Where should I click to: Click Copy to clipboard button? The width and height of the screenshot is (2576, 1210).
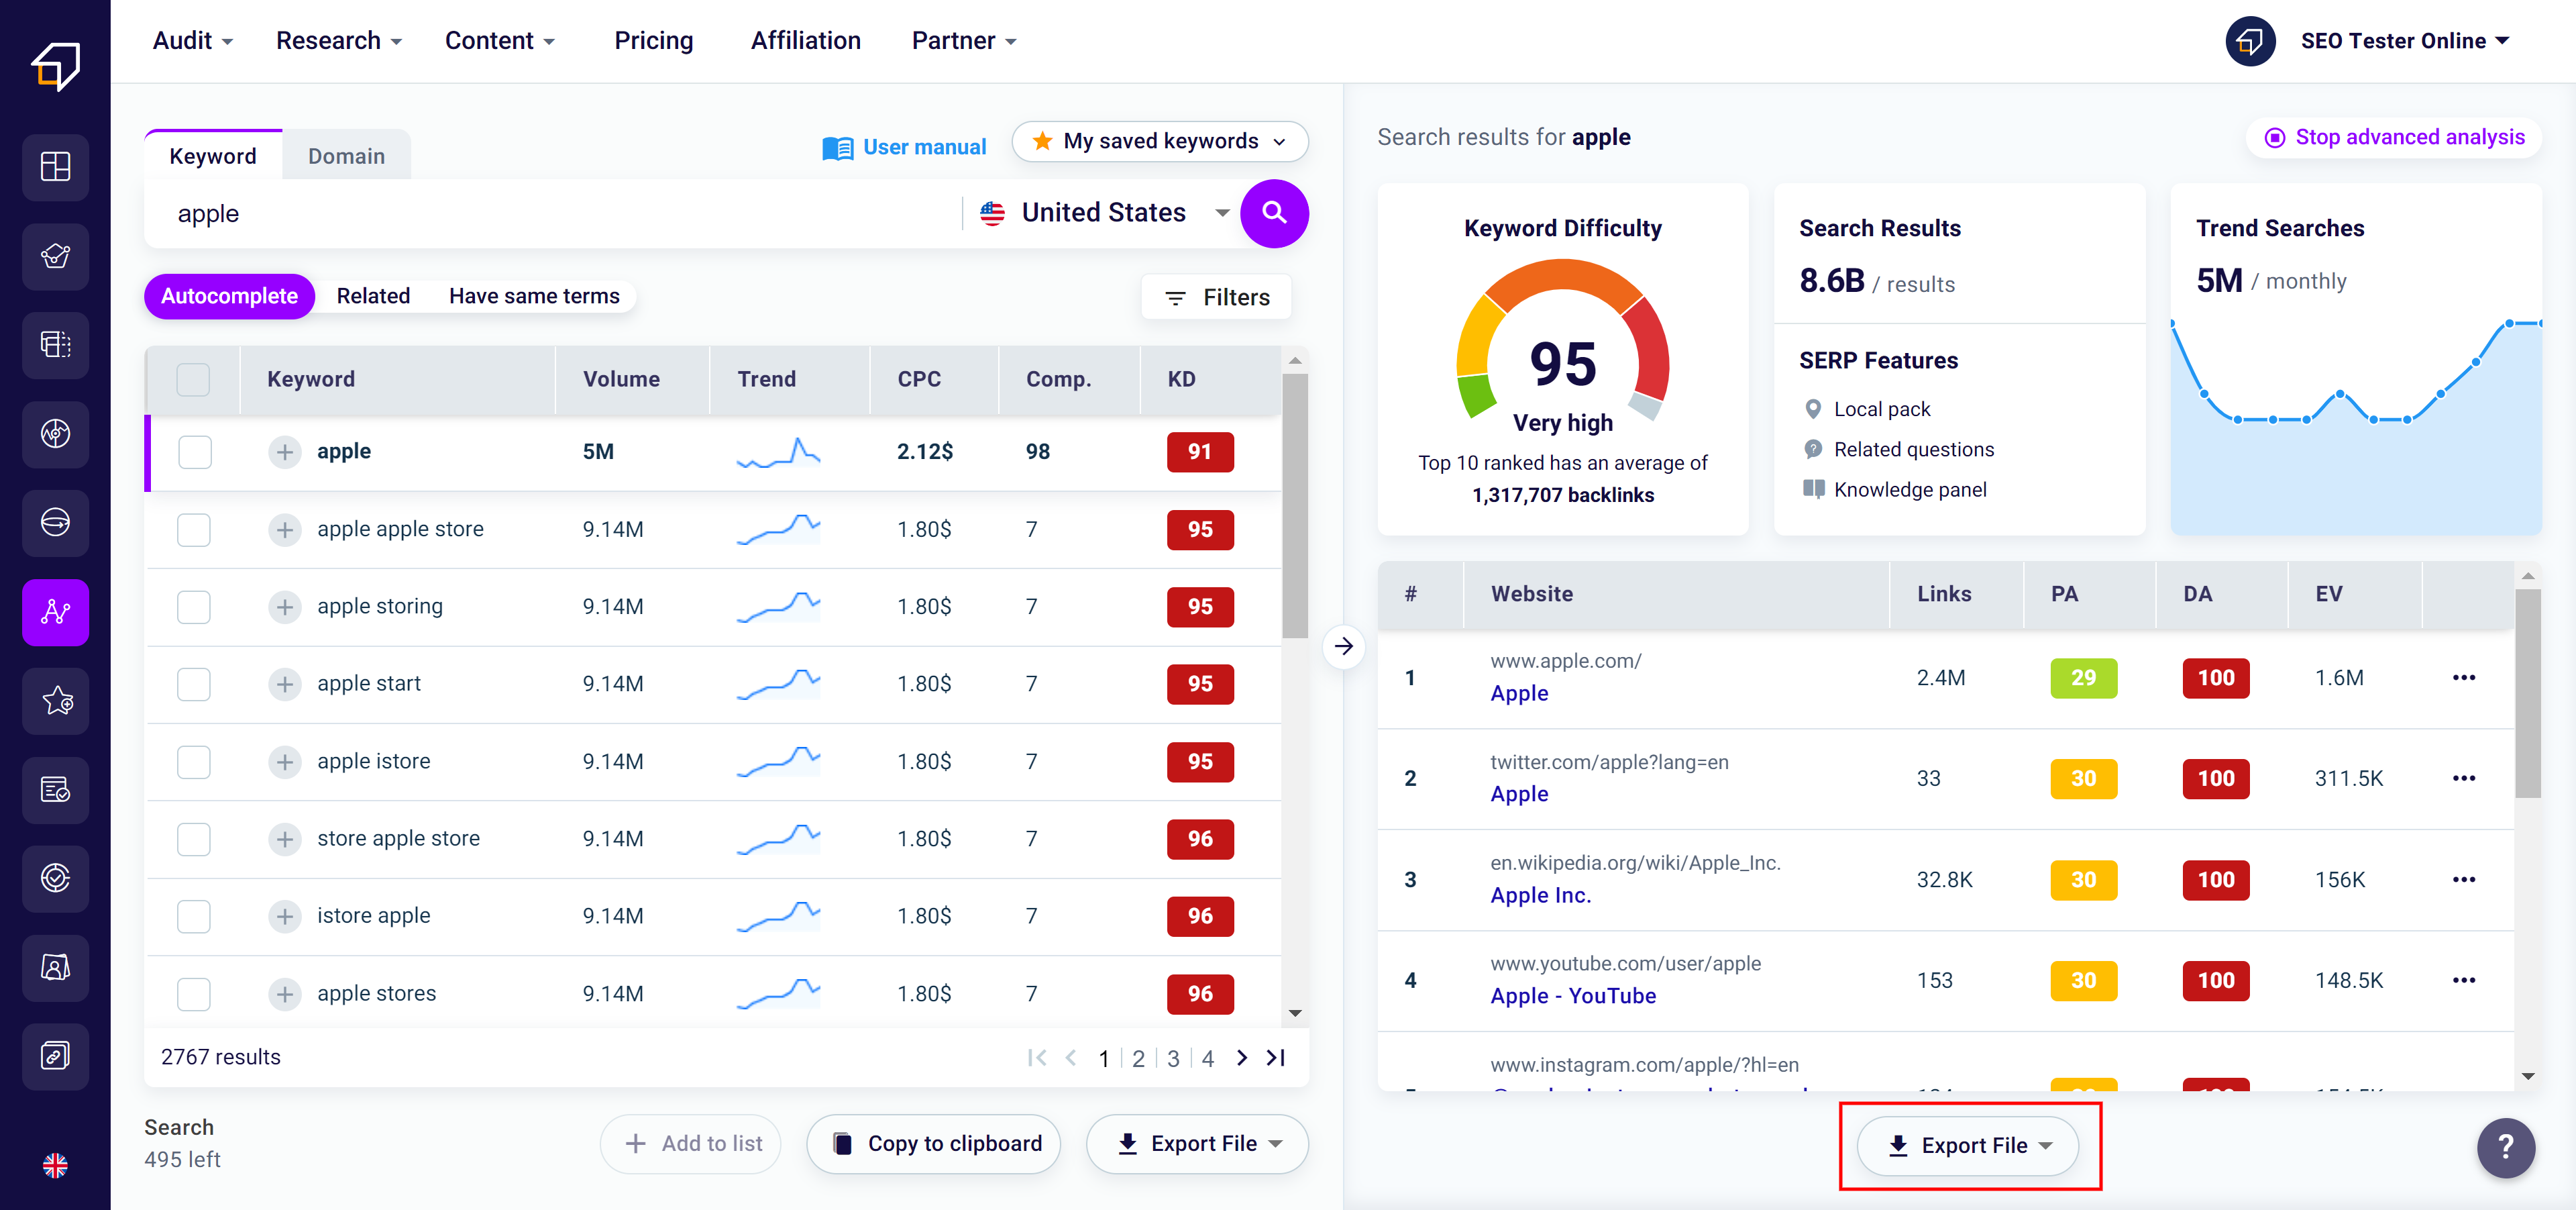coord(934,1144)
